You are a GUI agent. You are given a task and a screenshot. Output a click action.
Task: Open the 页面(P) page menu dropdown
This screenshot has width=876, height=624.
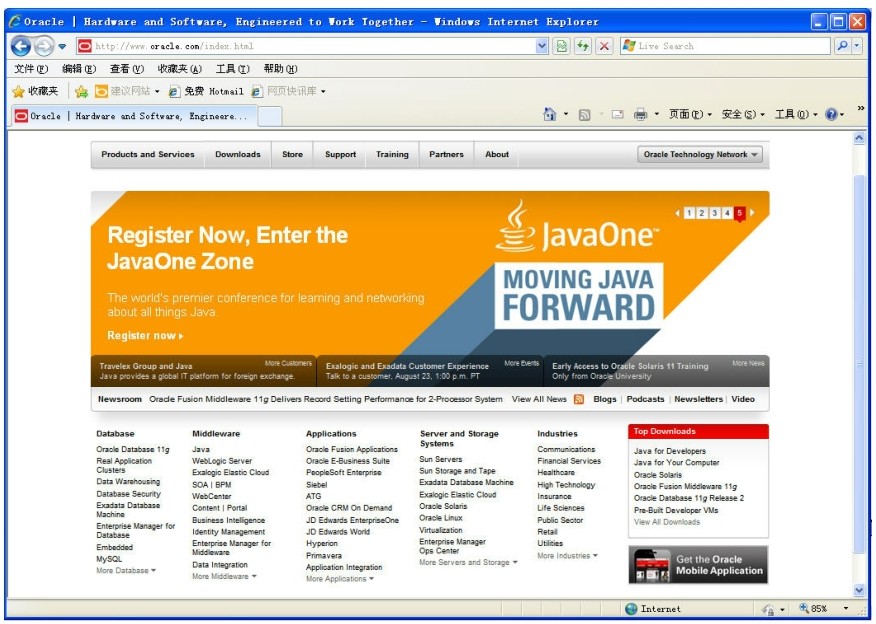tap(691, 115)
